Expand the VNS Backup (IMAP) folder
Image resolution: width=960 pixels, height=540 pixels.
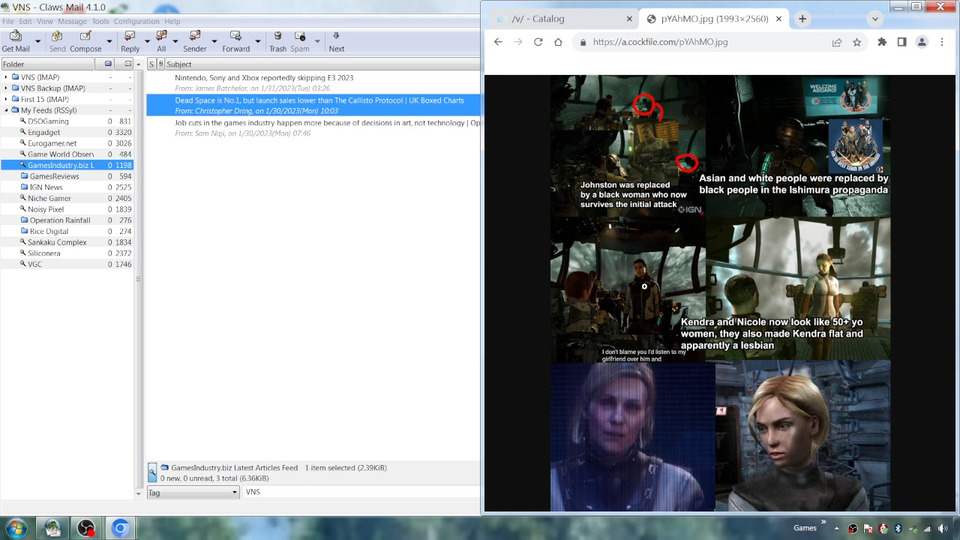[6, 88]
